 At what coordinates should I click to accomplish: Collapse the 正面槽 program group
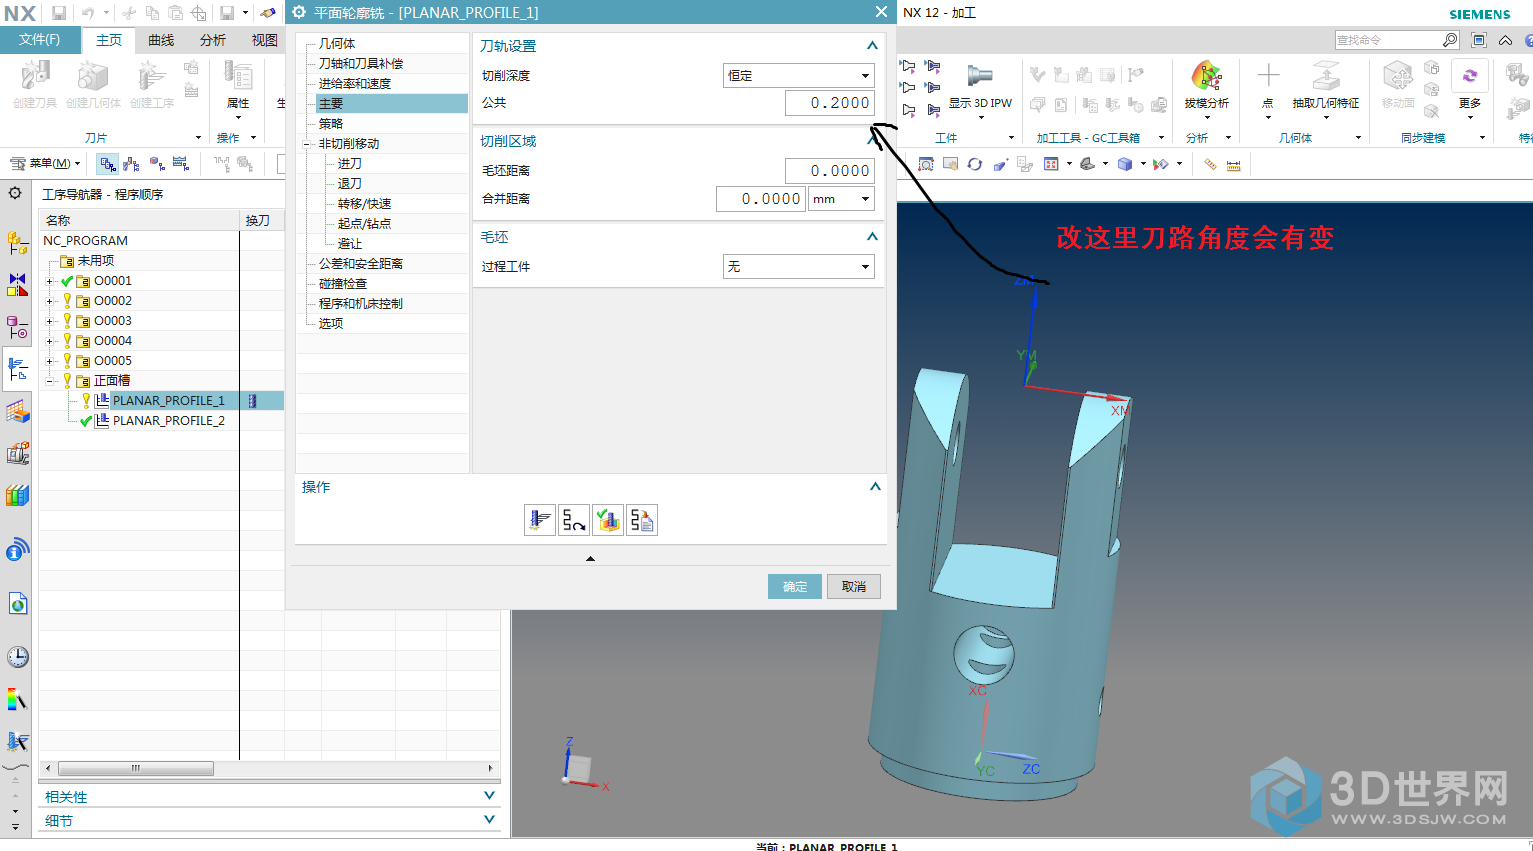coord(49,381)
